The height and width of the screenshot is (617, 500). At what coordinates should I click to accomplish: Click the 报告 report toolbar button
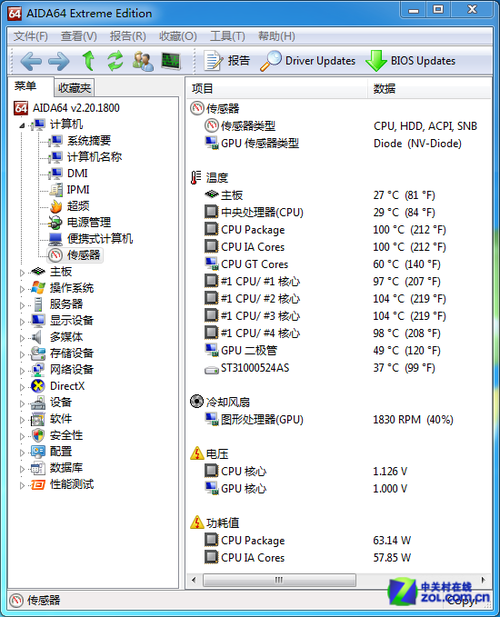point(227,61)
